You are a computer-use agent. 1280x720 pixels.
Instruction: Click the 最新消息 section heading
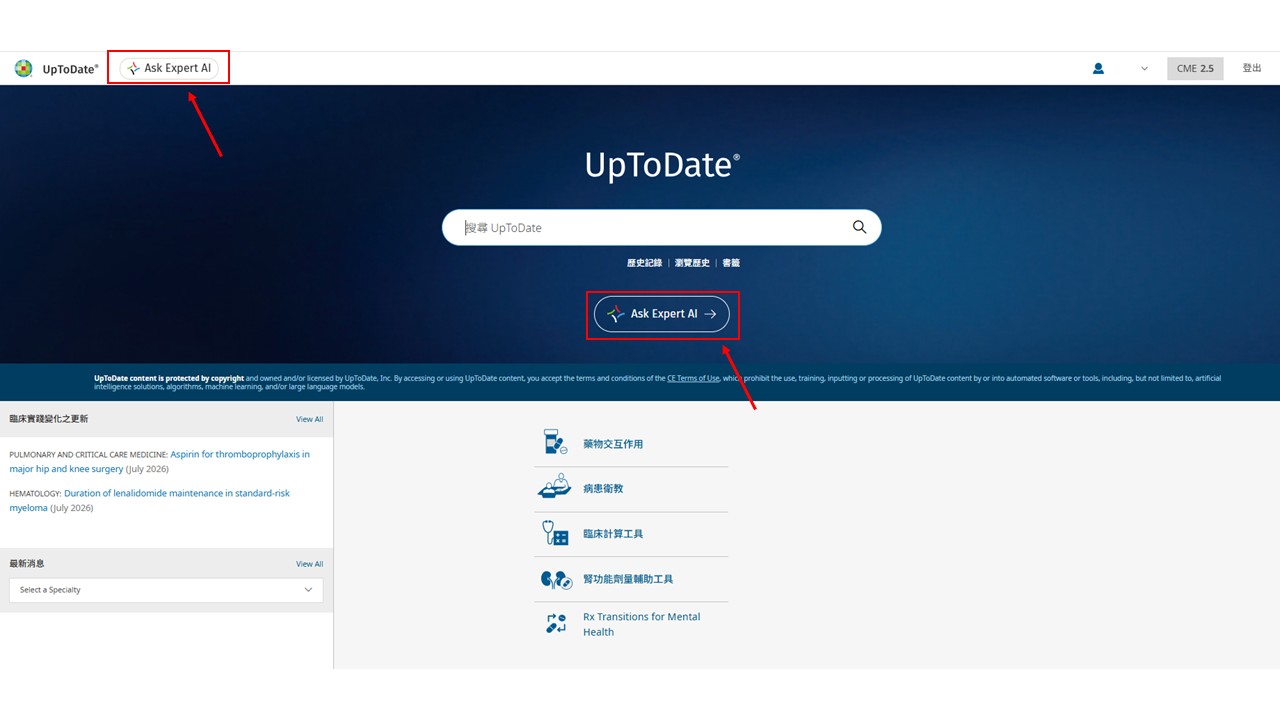click(x=27, y=564)
